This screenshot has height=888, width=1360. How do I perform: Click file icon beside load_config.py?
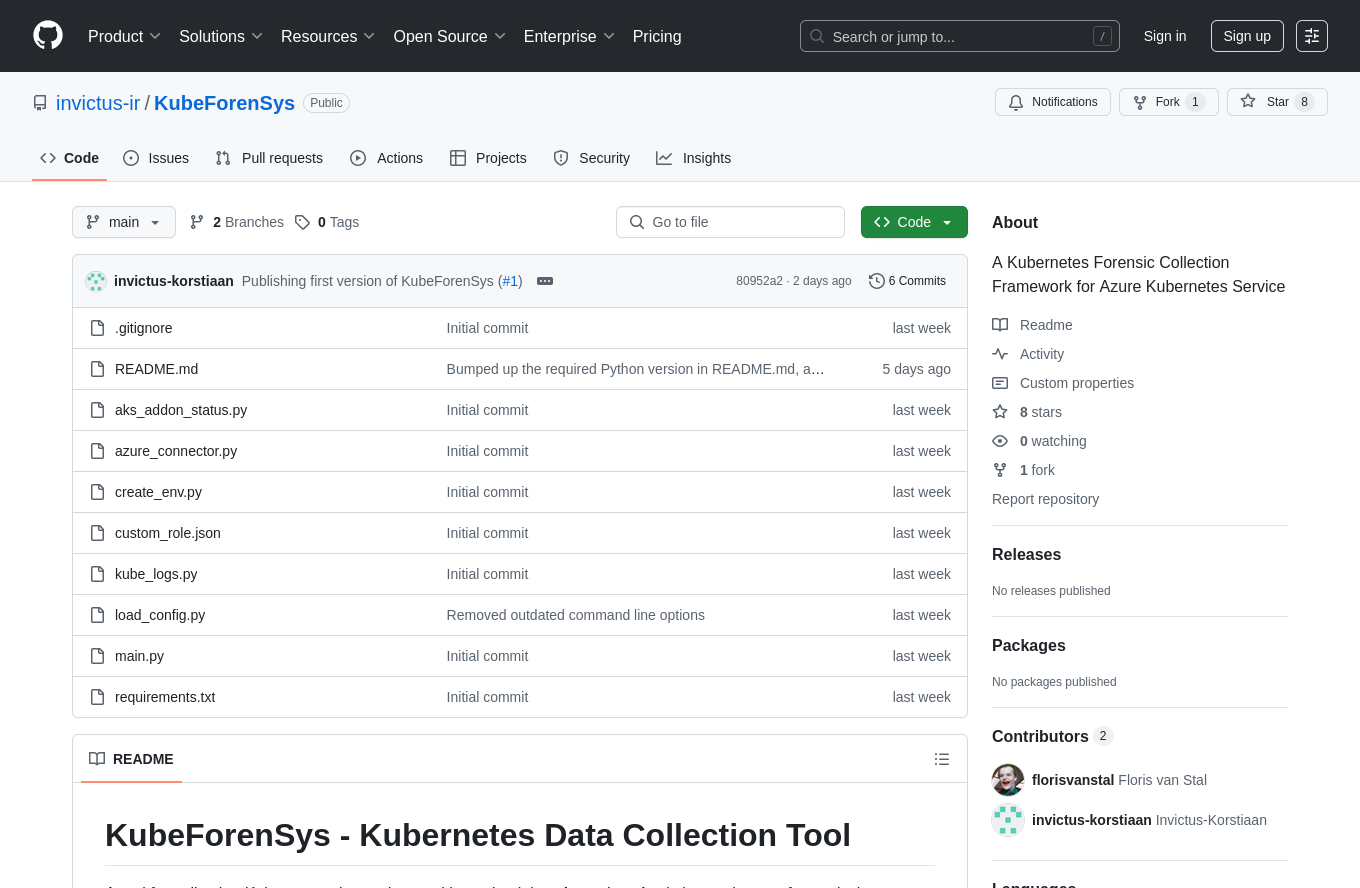pos(97,615)
